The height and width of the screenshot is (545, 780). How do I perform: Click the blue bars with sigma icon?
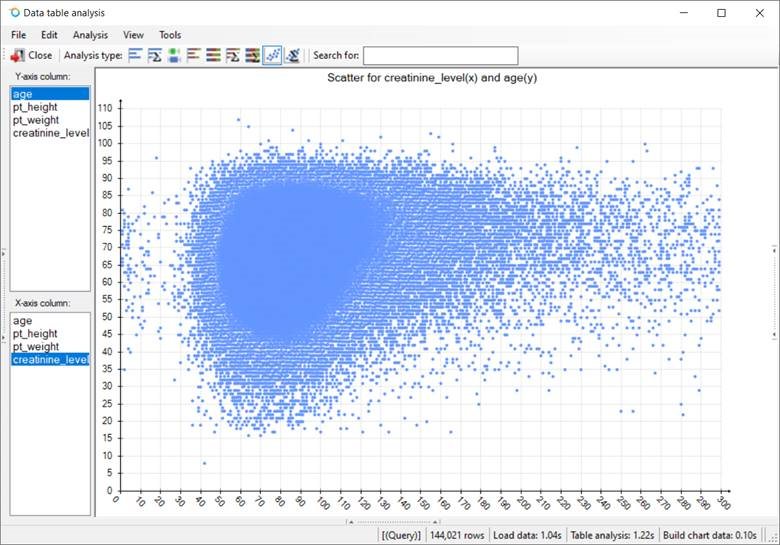pyautogui.click(x=155, y=56)
